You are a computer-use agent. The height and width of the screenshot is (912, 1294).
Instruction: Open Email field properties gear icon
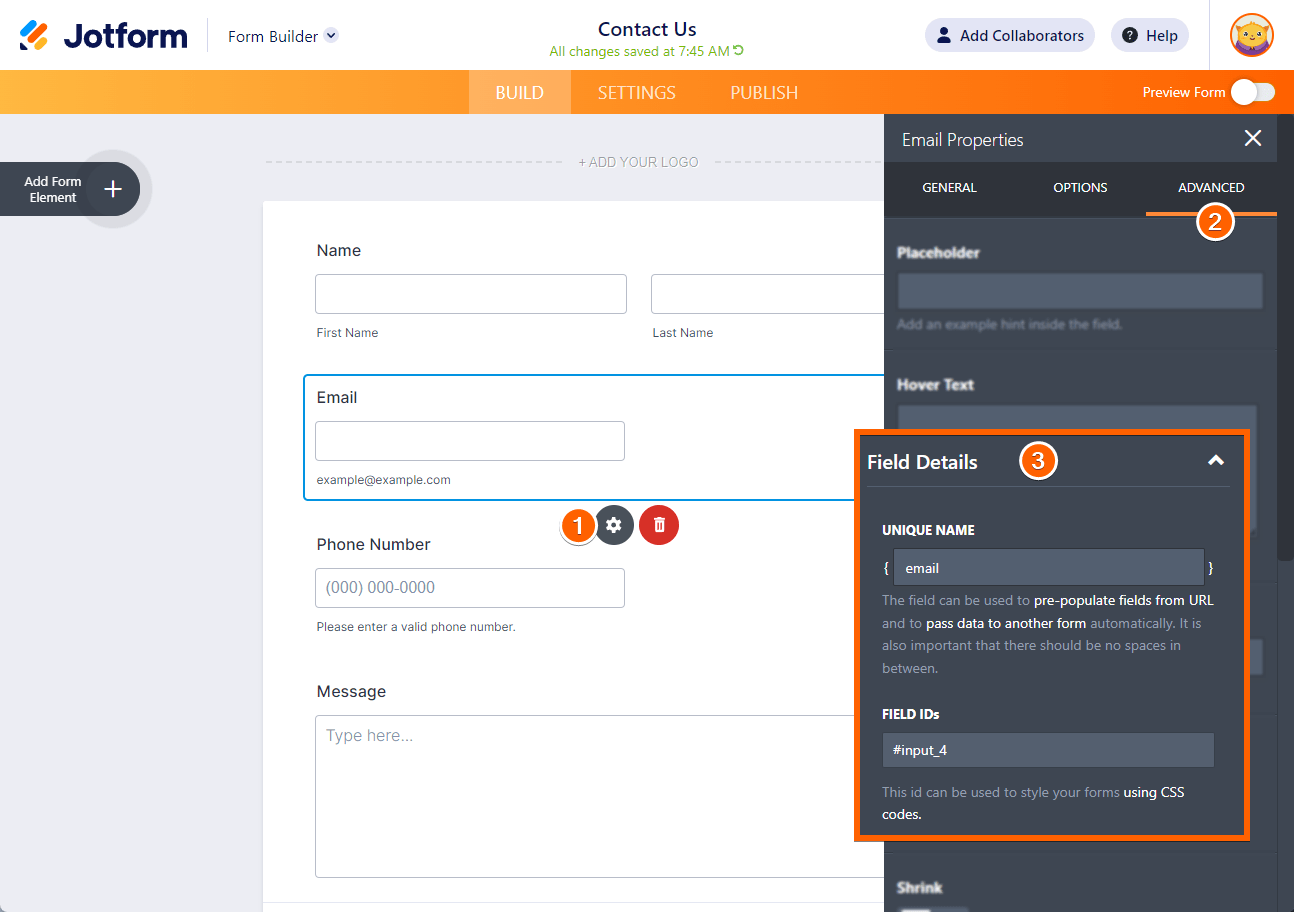(614, 525)
